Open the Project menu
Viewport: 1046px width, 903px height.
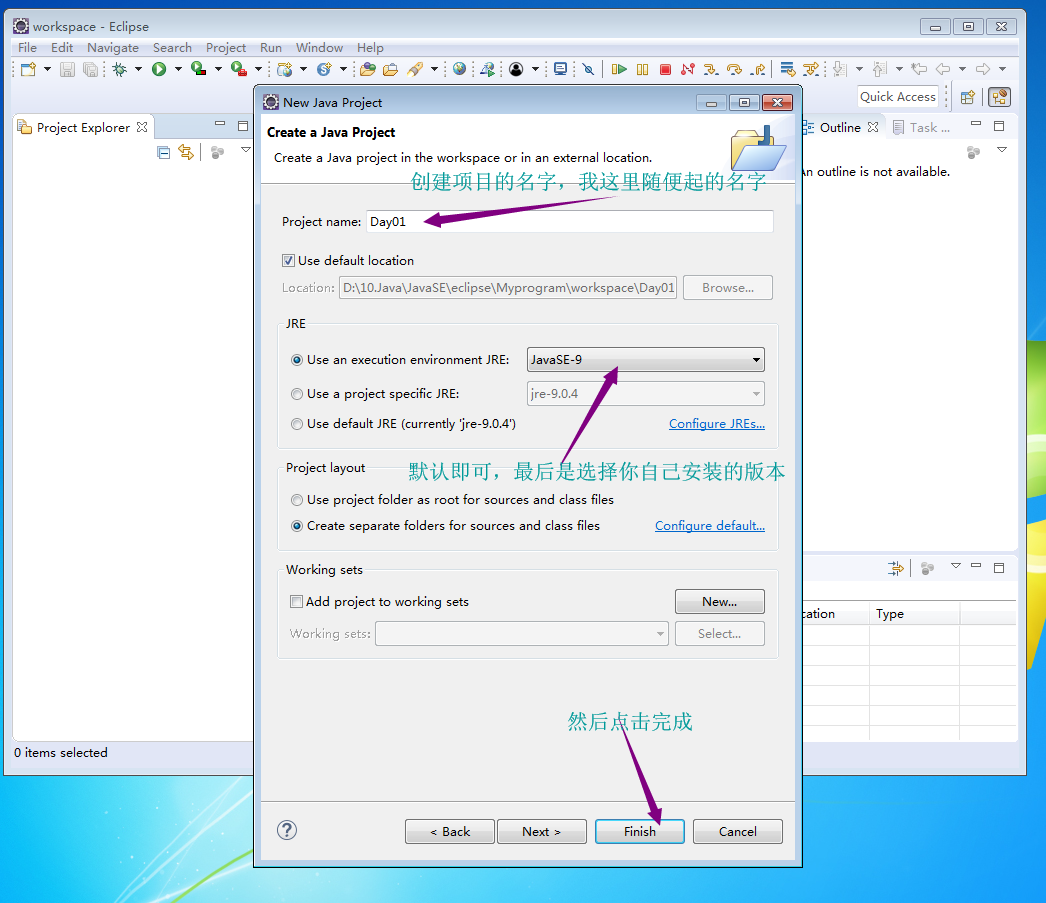pos(225,48)
